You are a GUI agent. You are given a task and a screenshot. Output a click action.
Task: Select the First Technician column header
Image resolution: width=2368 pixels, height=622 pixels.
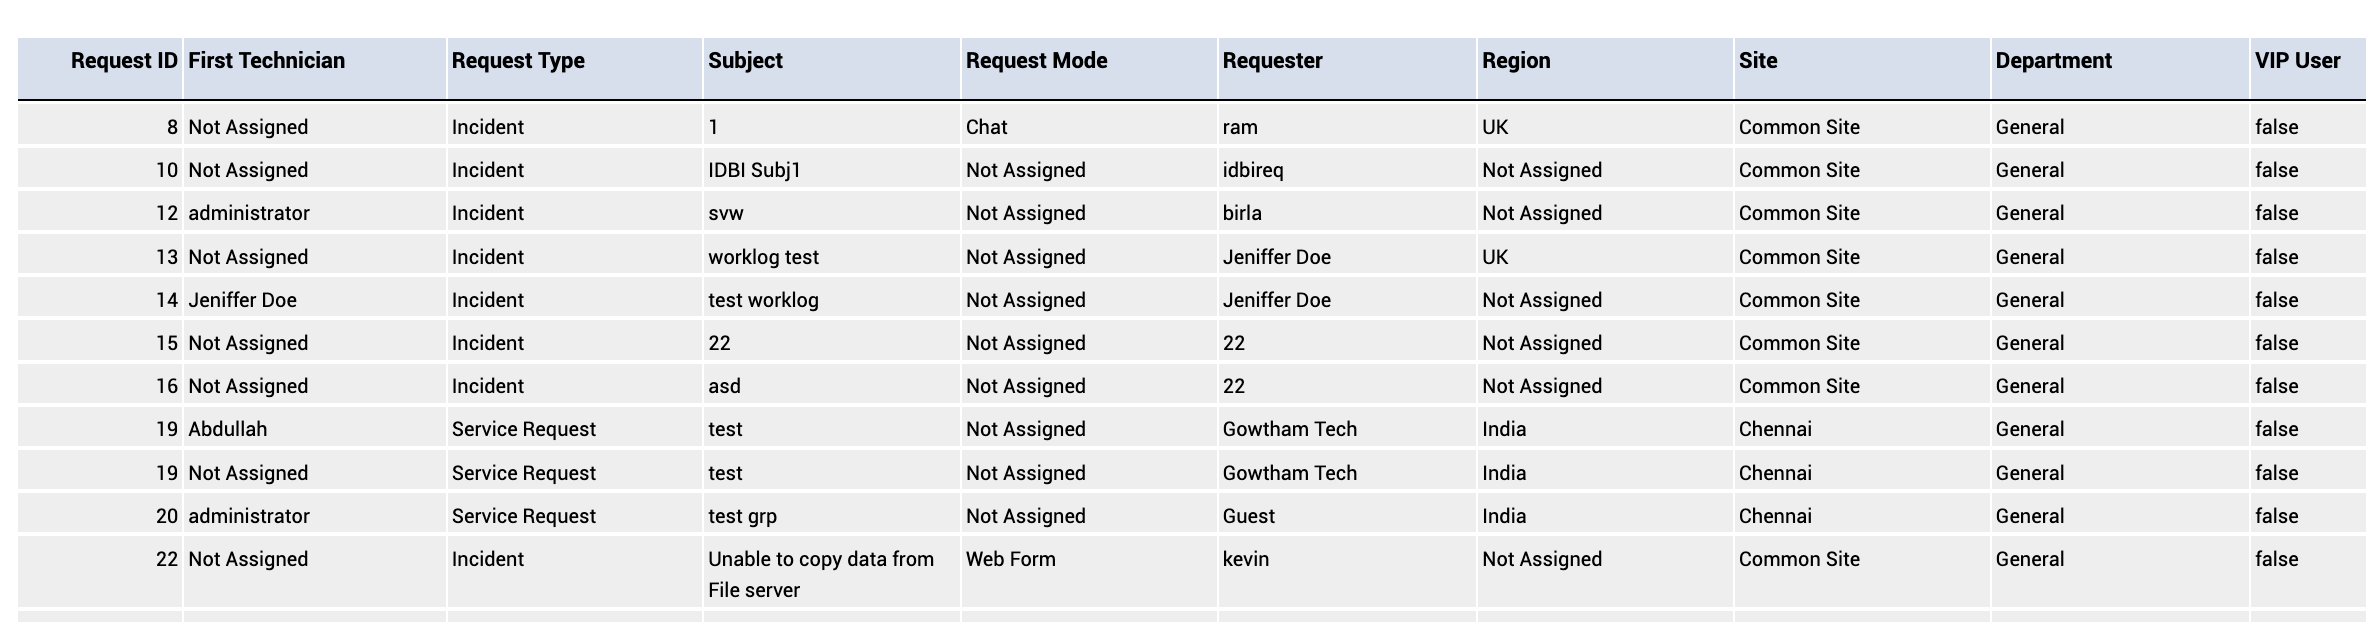266,61
